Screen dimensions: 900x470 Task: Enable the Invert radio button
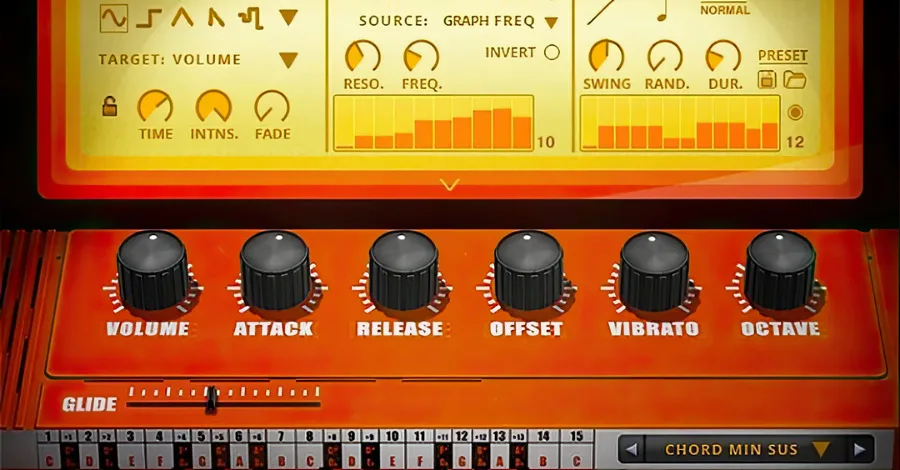coord(552,53)
